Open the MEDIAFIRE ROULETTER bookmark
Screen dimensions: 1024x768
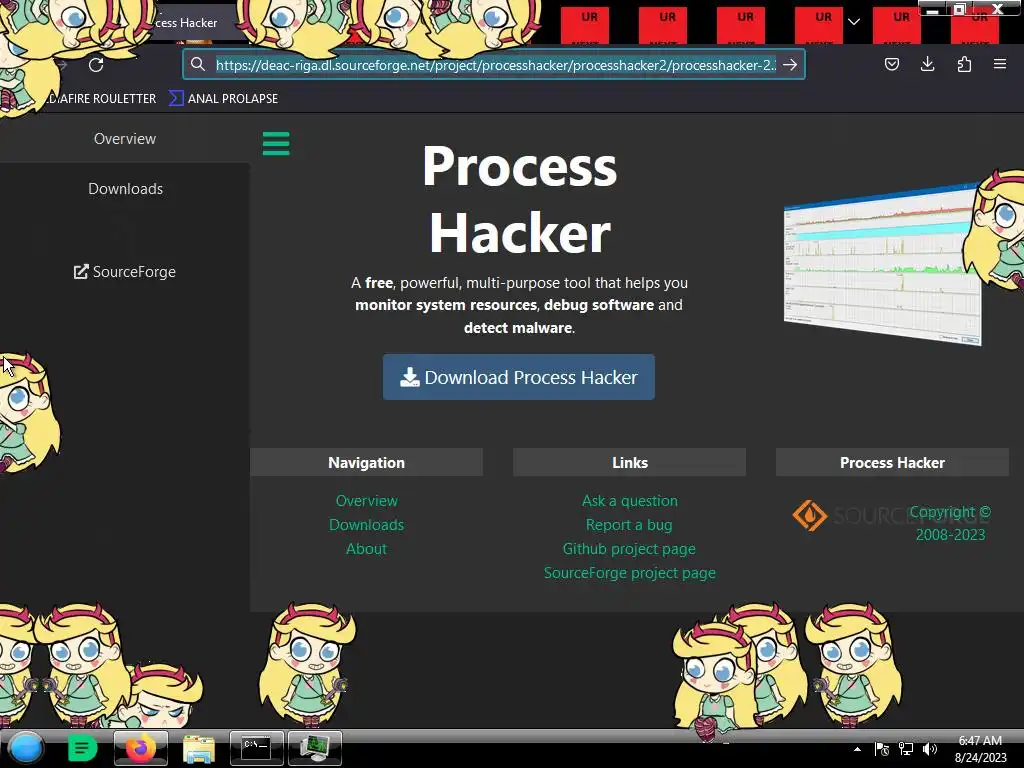click(101, 99)
